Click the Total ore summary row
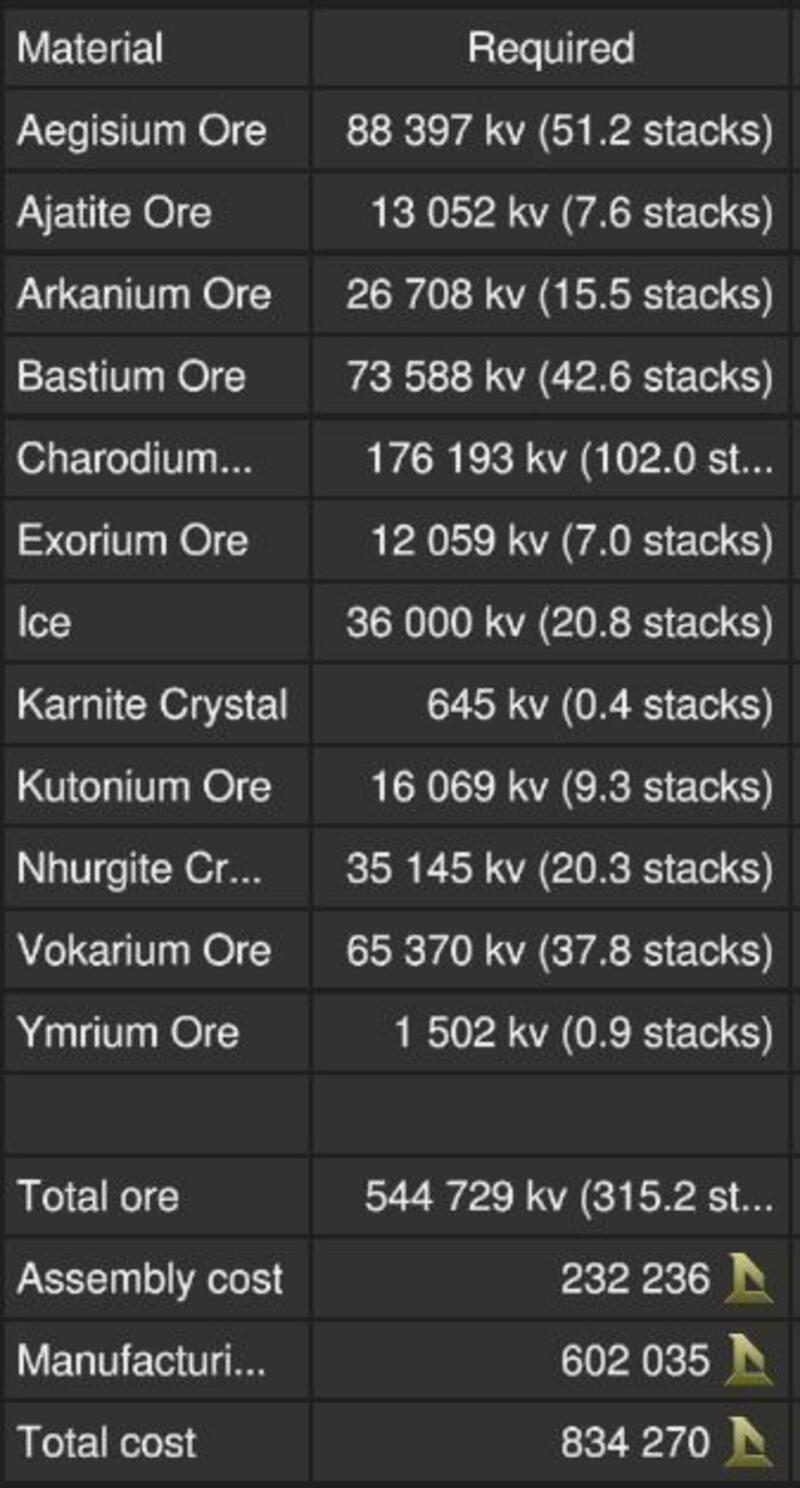800x1488 pixels. tap(396, 1196)
